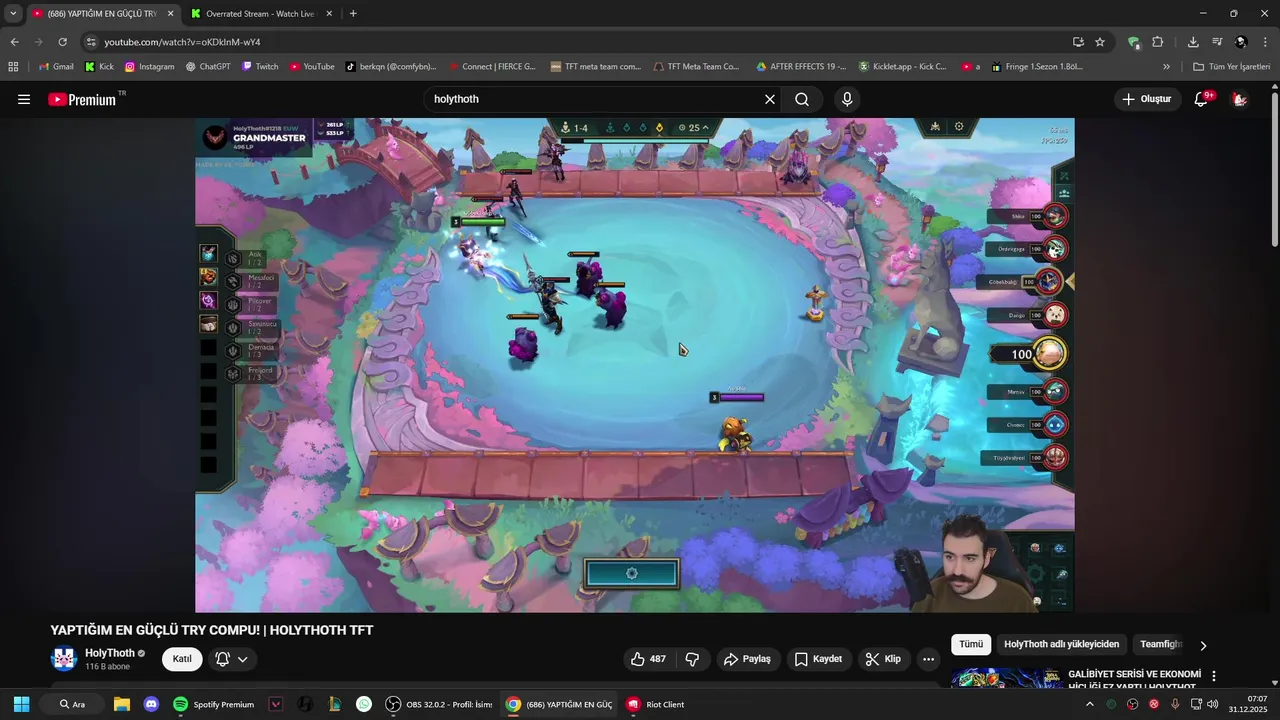This screenshot has height=720, width=1280.
Task: Open options for the GALİBİYET SERİSİ video
Action: pyautogui.click(x=1214, y=676)
